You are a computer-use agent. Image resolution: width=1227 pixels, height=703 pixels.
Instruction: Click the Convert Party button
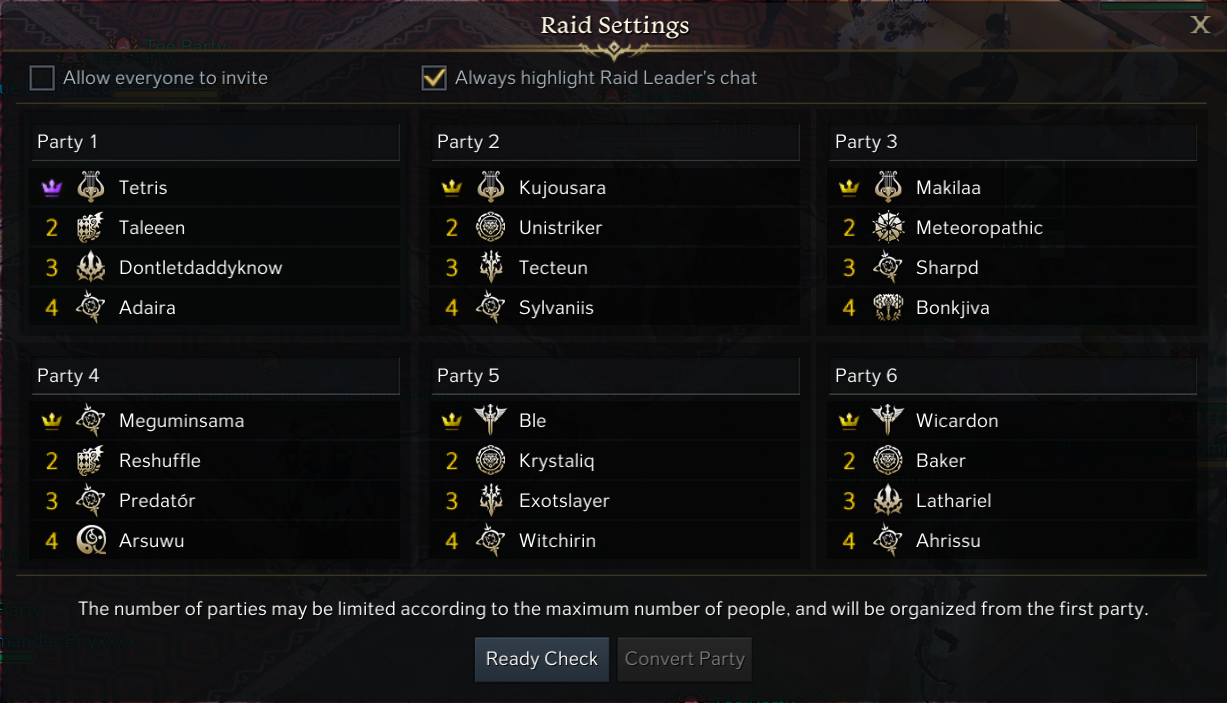pos(684,659)
